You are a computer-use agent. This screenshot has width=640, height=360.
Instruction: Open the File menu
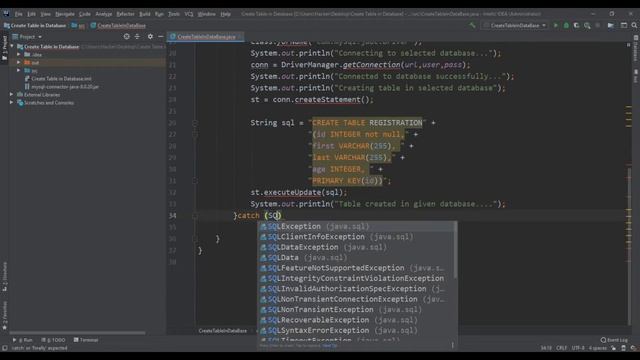pos(19,14)
